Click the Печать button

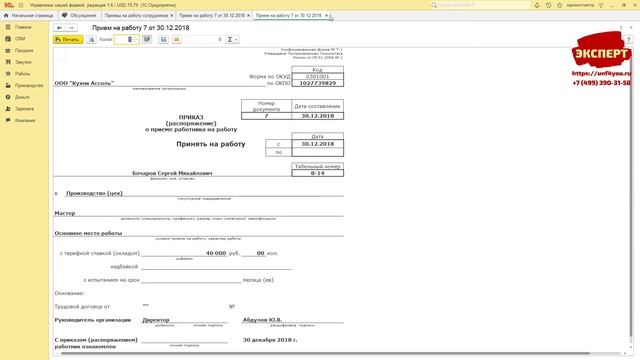coord(68,40)
